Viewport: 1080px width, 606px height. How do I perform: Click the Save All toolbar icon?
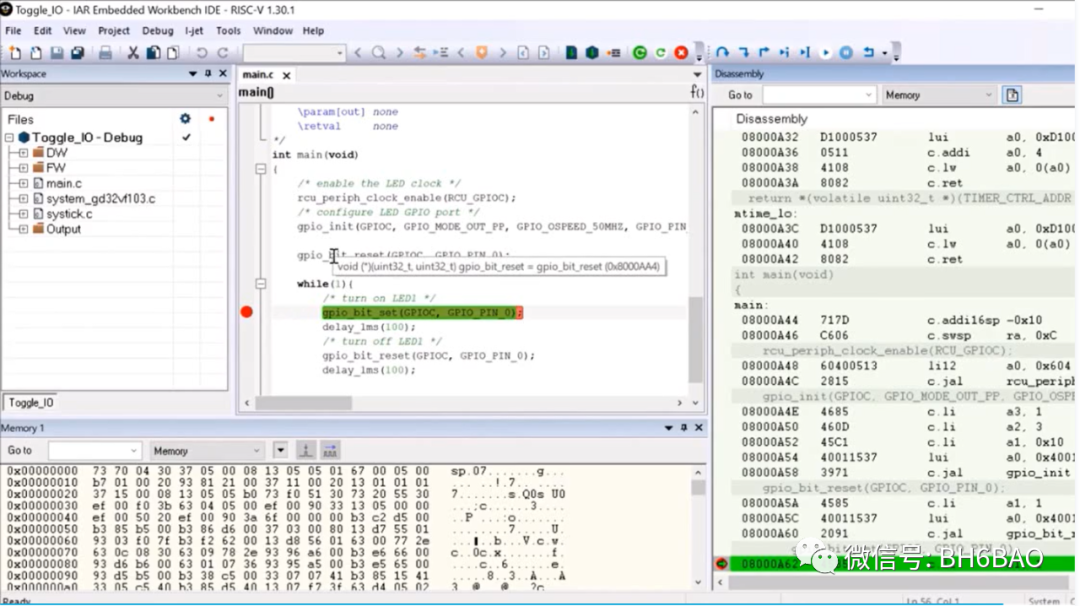click(77, 52)
